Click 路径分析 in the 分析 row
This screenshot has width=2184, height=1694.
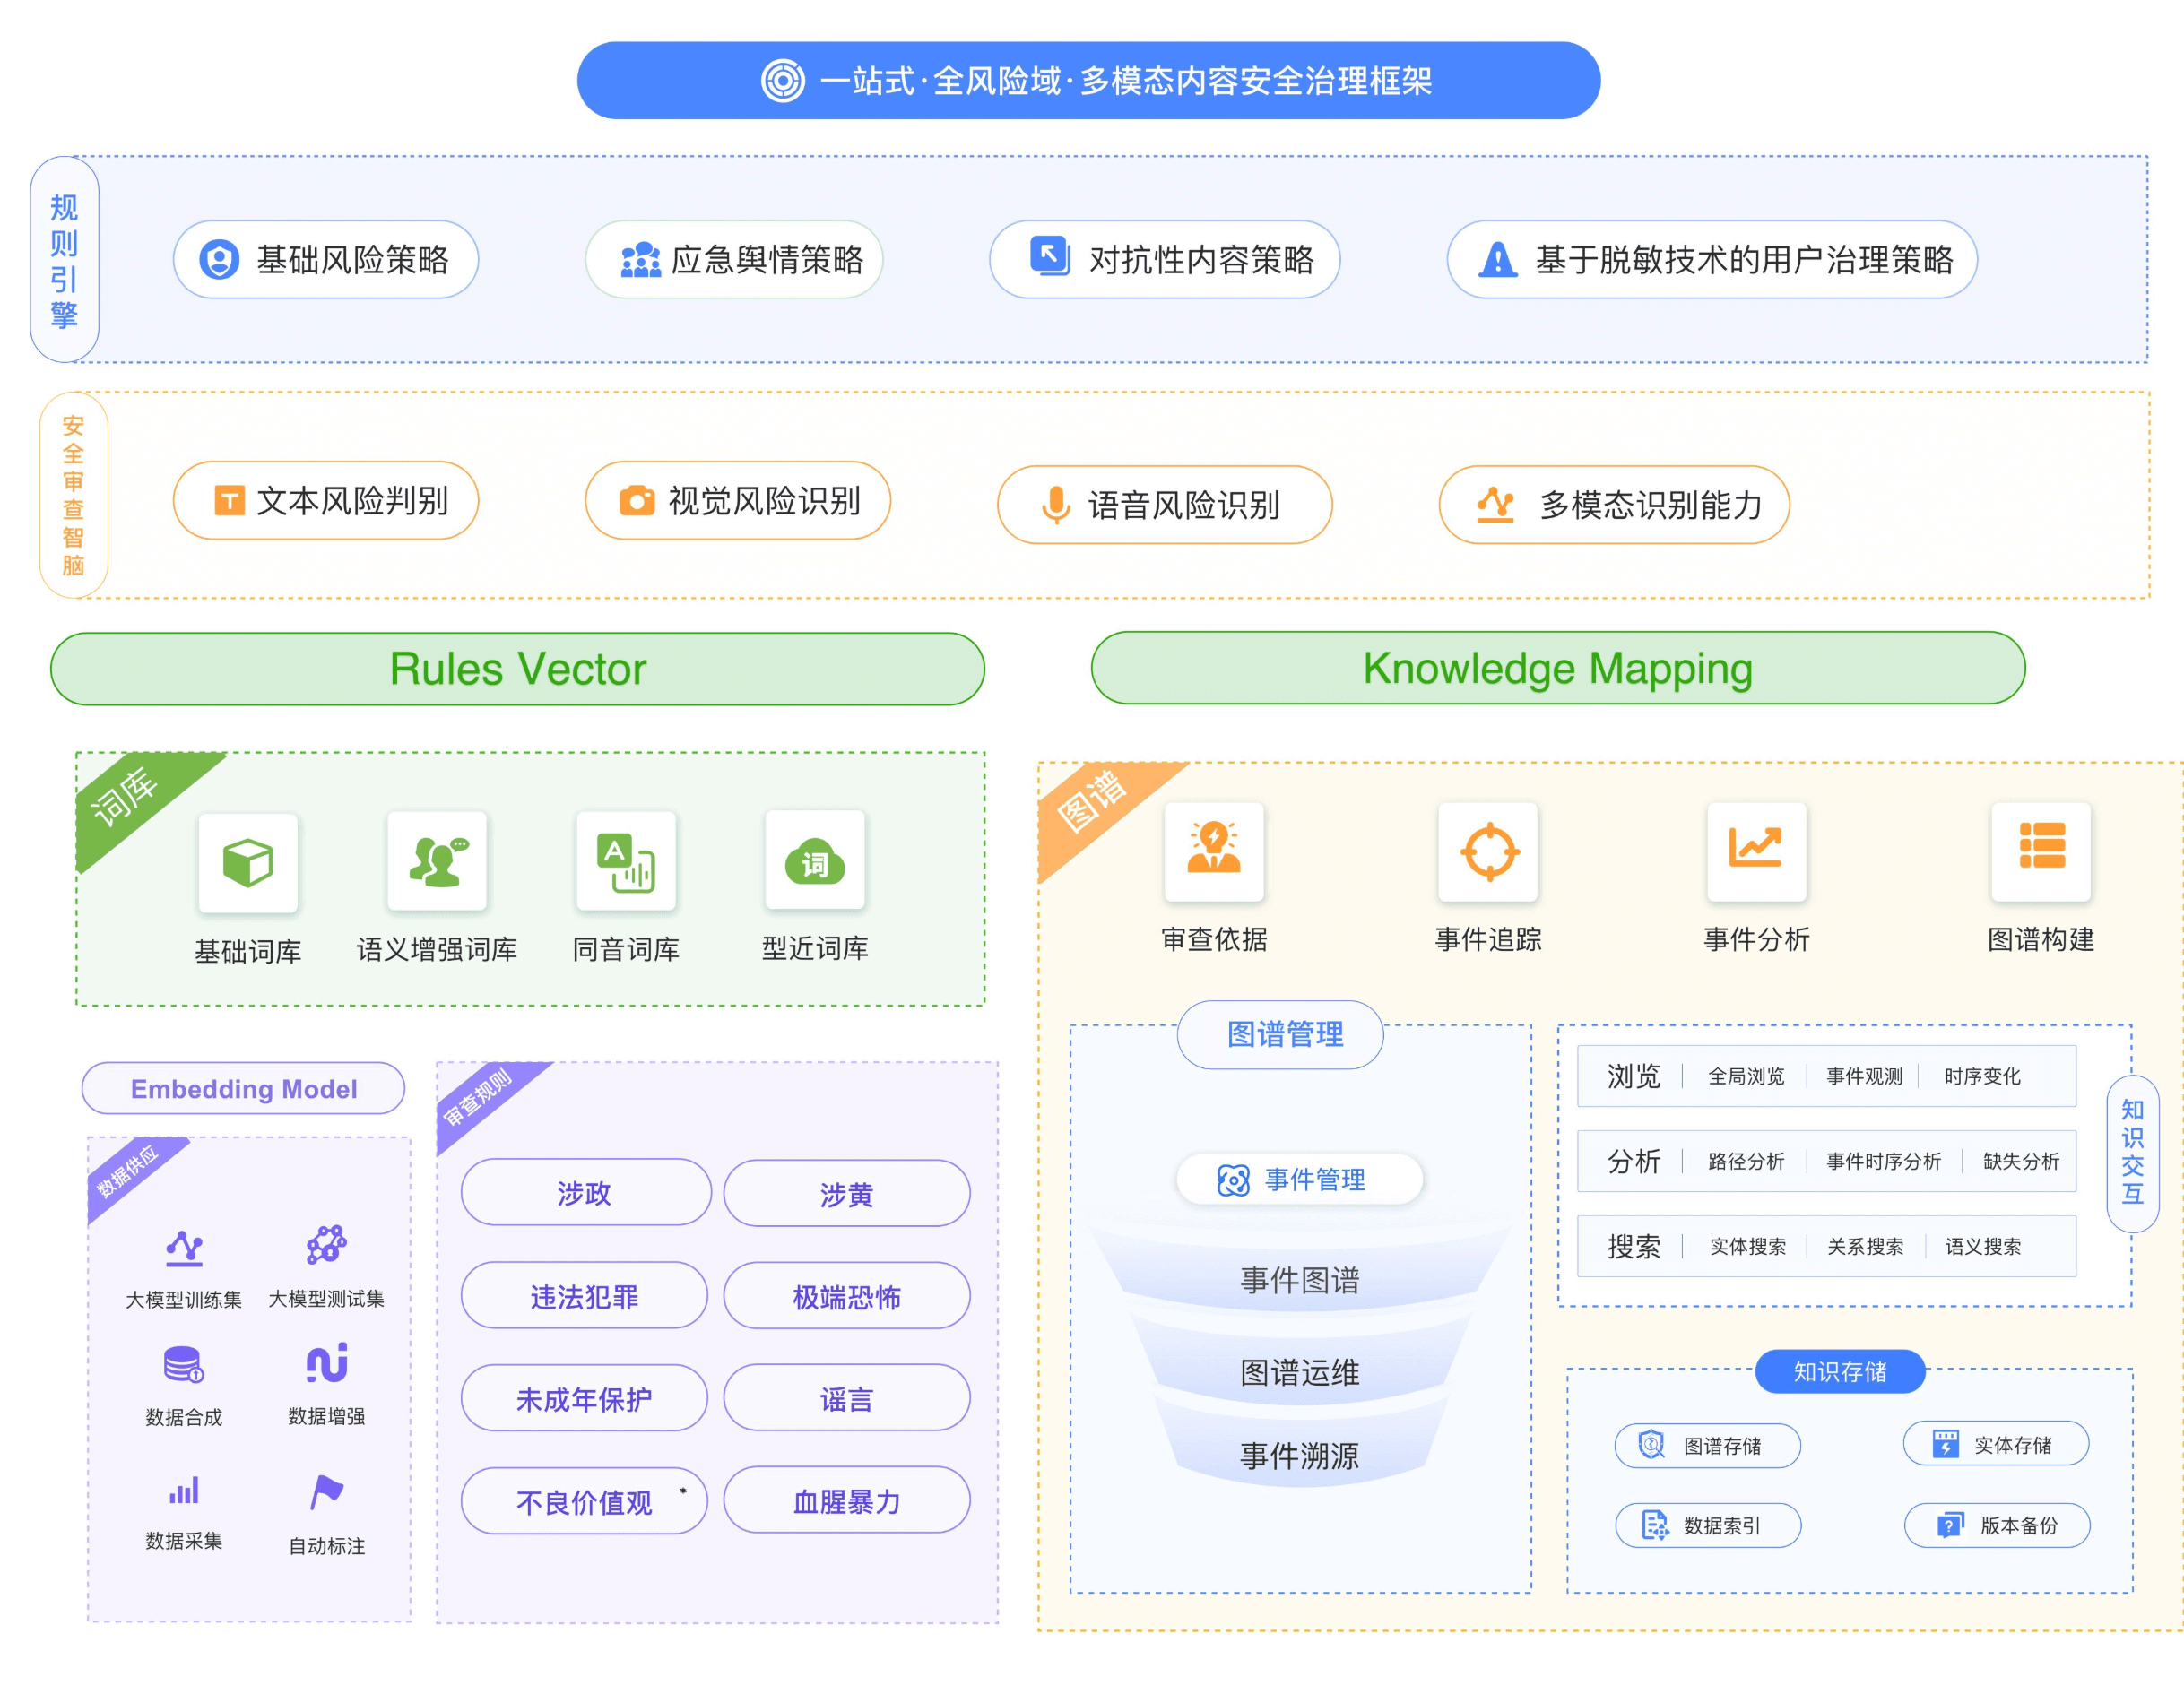tap(1746, 1161)
